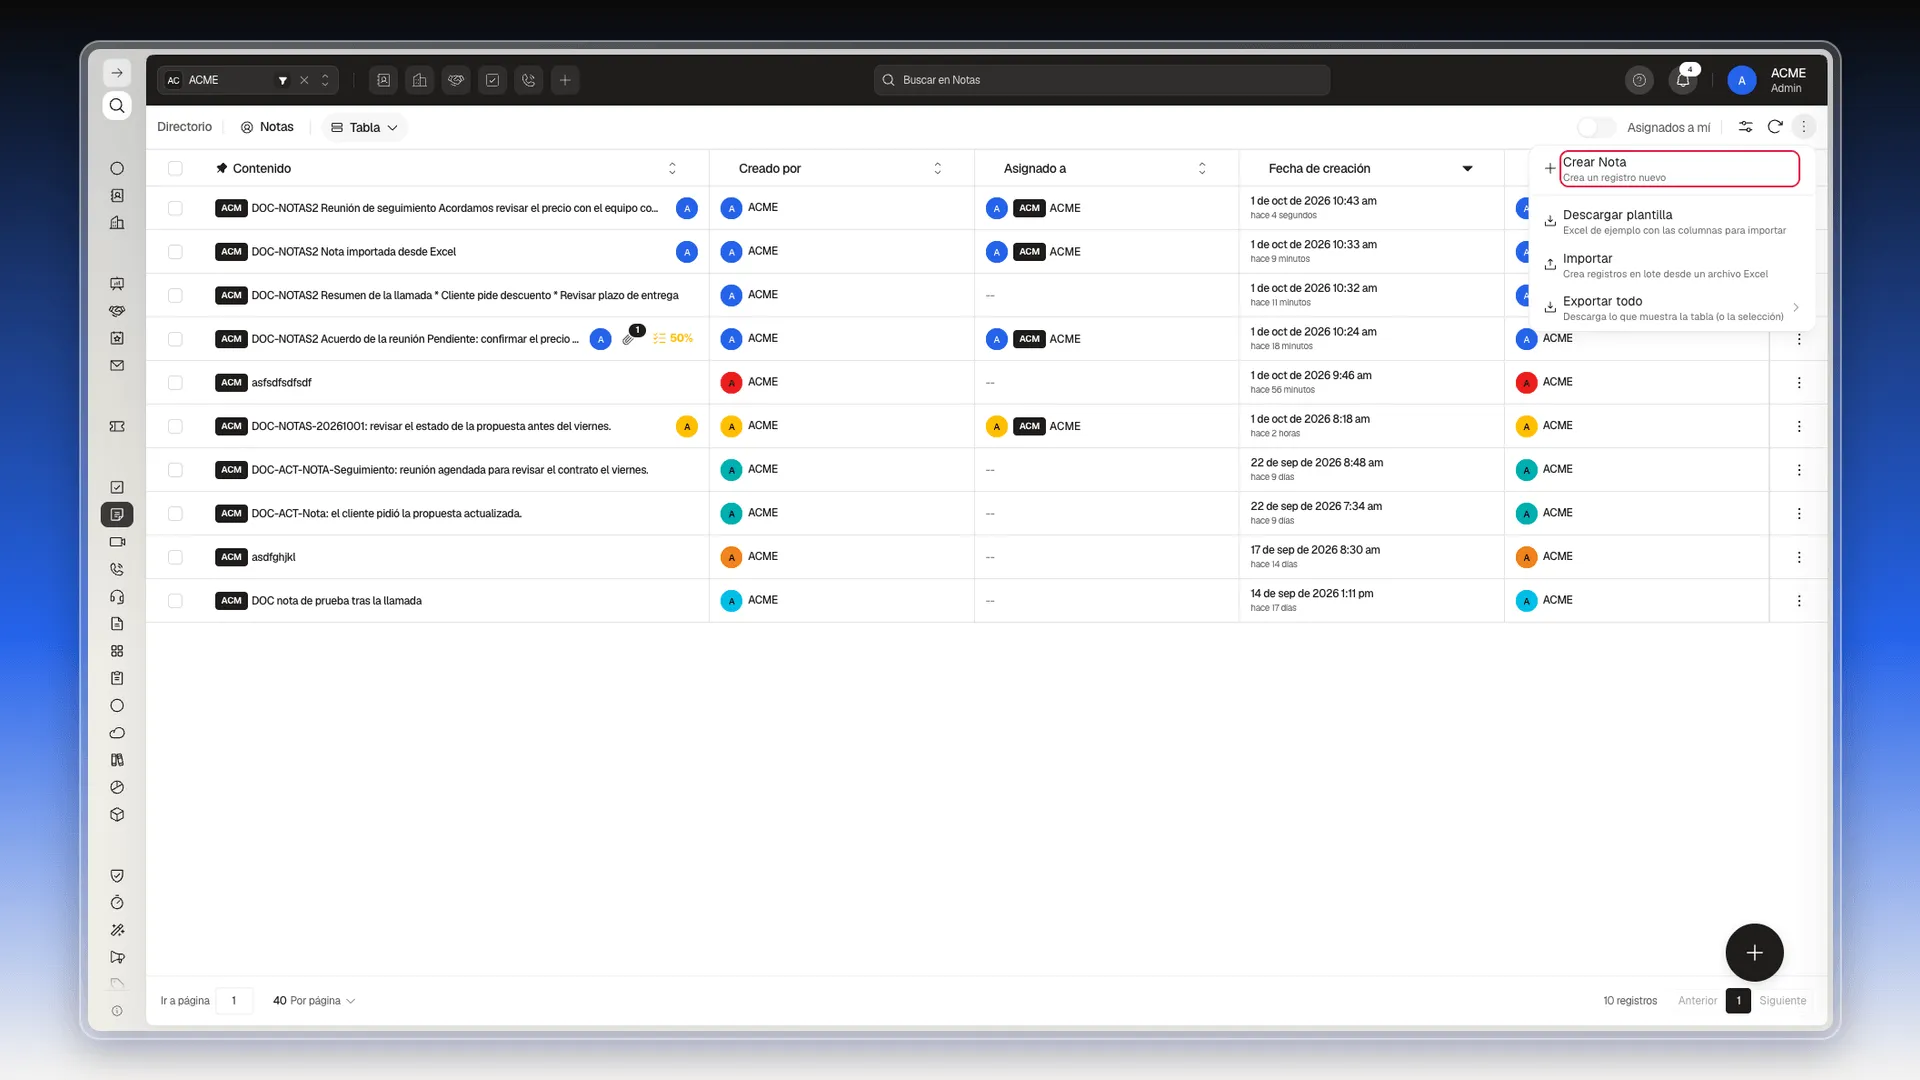Sort by Fecha de creación arrow

pyautogui.click(x=1467, y=169)
